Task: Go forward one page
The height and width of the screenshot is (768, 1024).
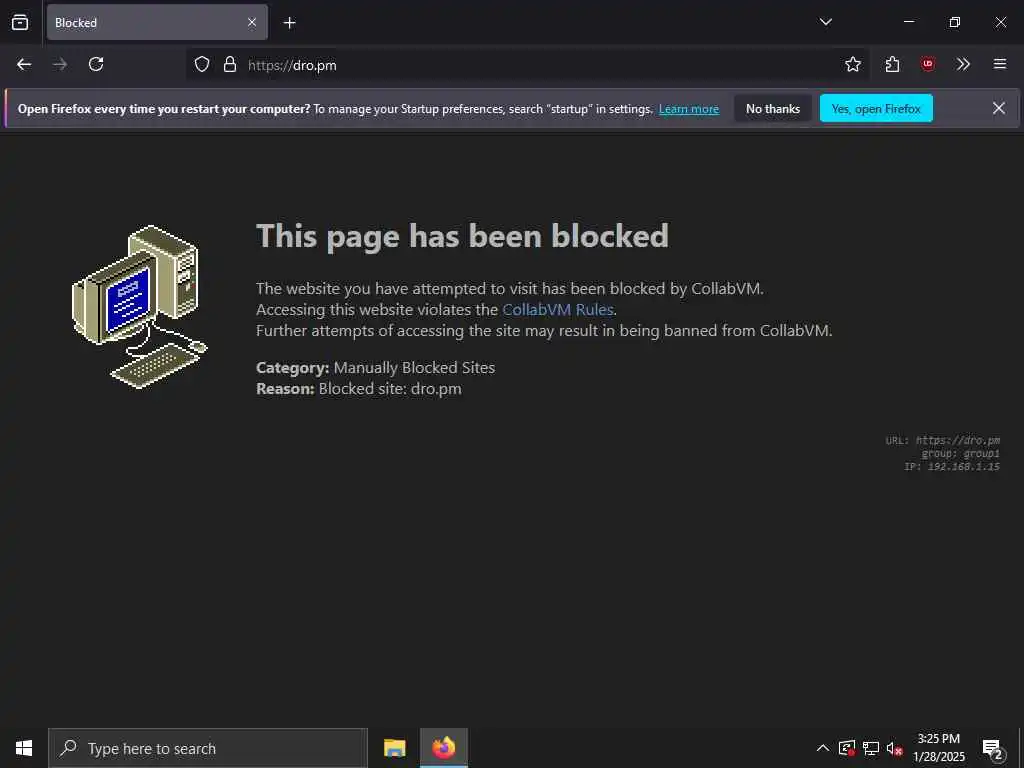Action: click(x=60, y=64)
